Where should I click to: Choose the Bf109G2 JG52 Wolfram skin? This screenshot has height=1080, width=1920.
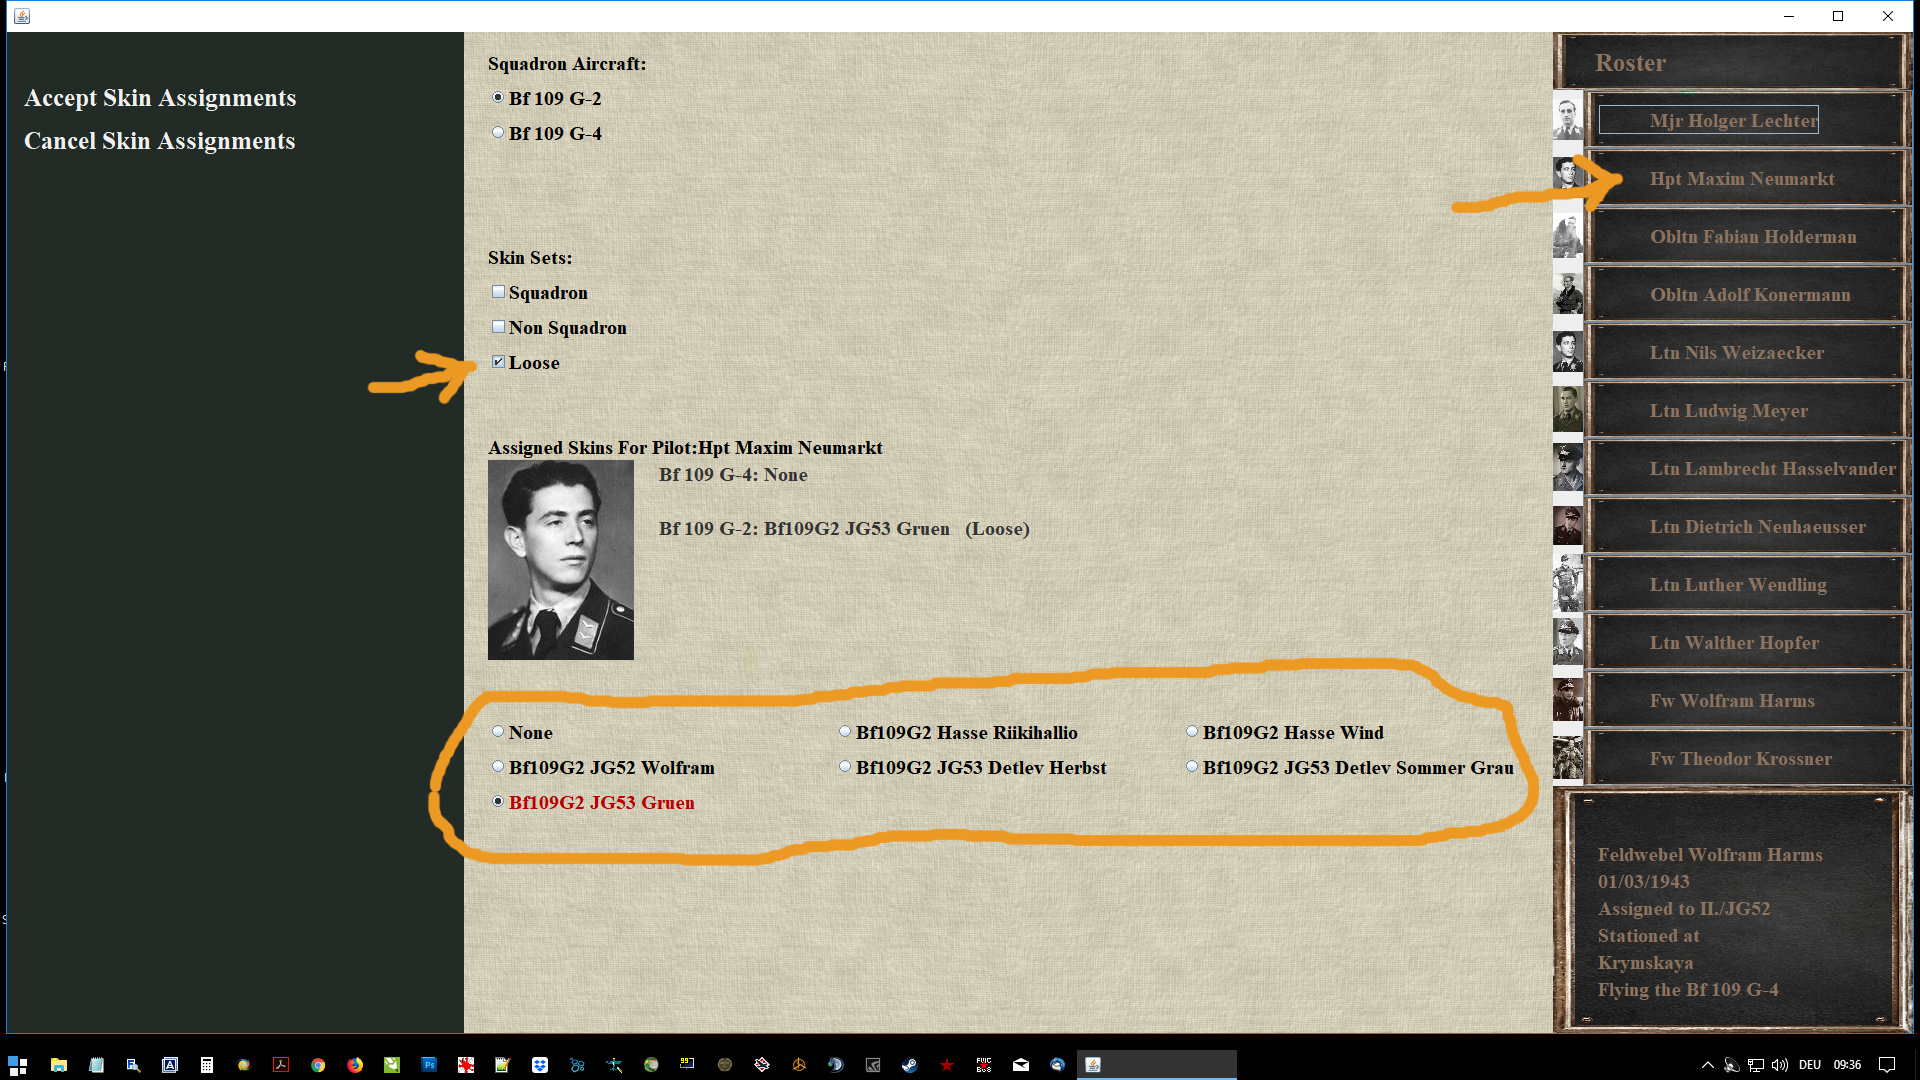tap(498, 767)
